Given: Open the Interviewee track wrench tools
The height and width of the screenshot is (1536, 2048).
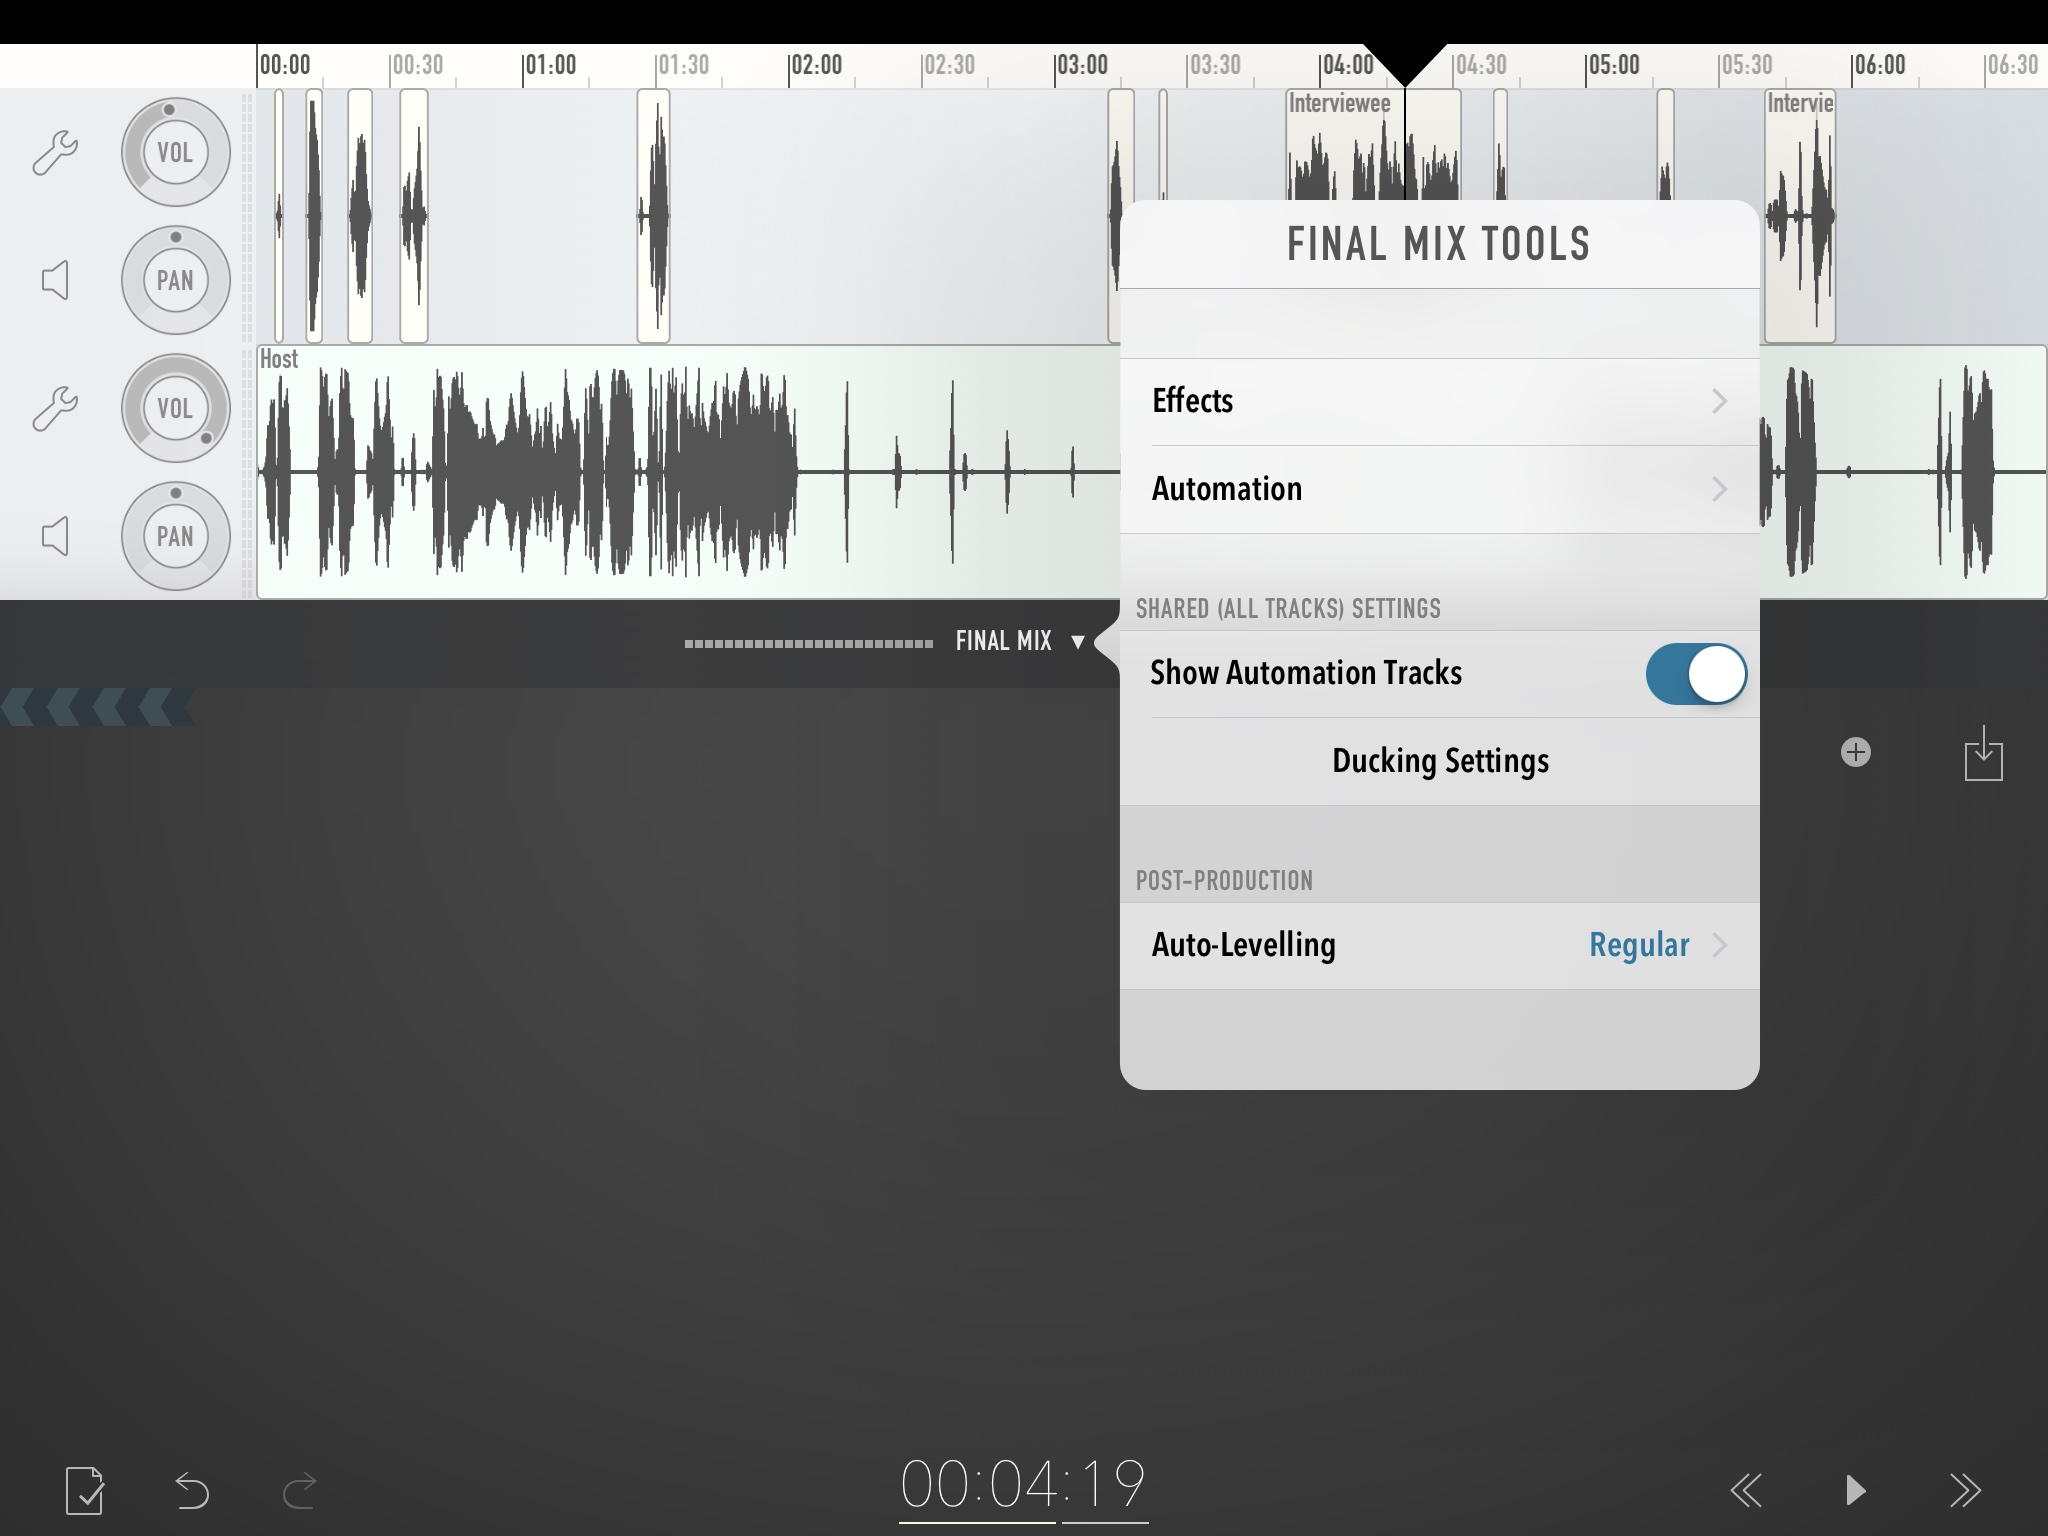Looking at the screenshot, I should 55,152.
